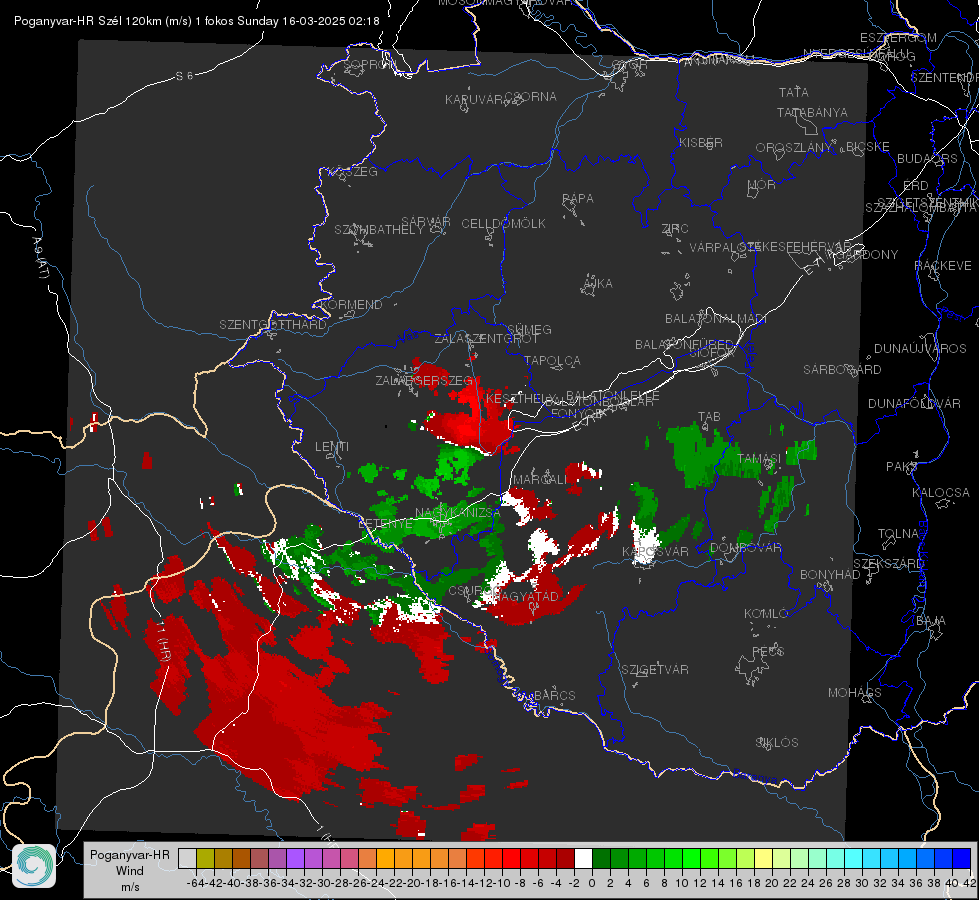The image size is (979, 900).
Task: Click the PAKS city label
Action: click(901, 467)
